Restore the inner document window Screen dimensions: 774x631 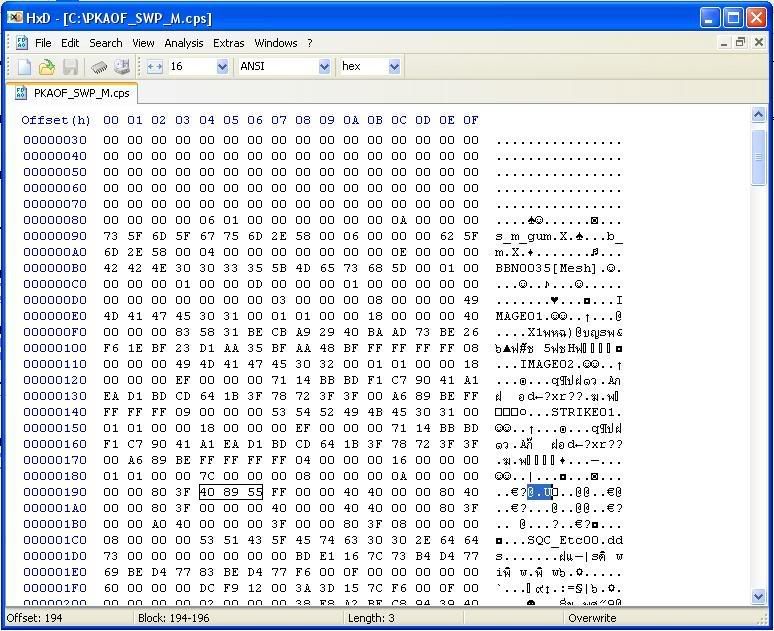741,43
